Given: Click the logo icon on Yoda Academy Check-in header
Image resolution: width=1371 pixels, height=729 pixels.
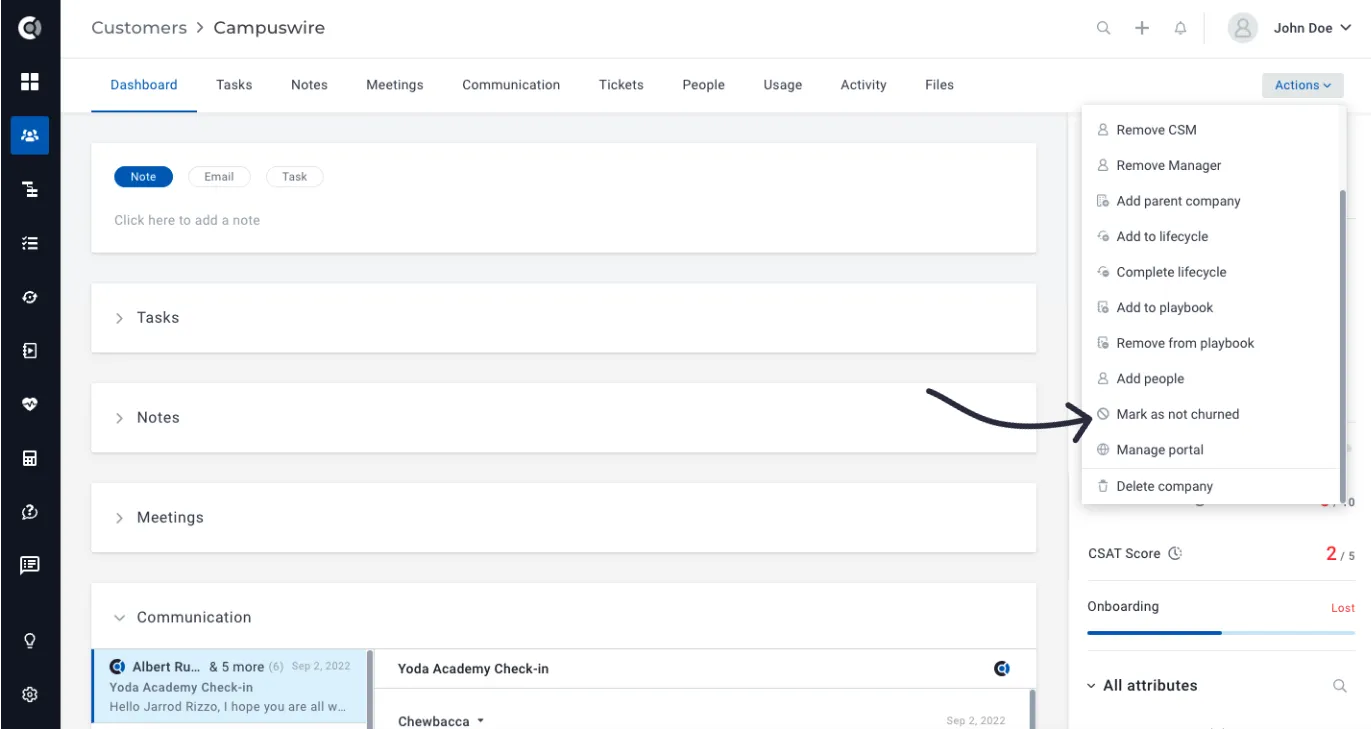Looking at the screenshot, I should [1002, 668].
